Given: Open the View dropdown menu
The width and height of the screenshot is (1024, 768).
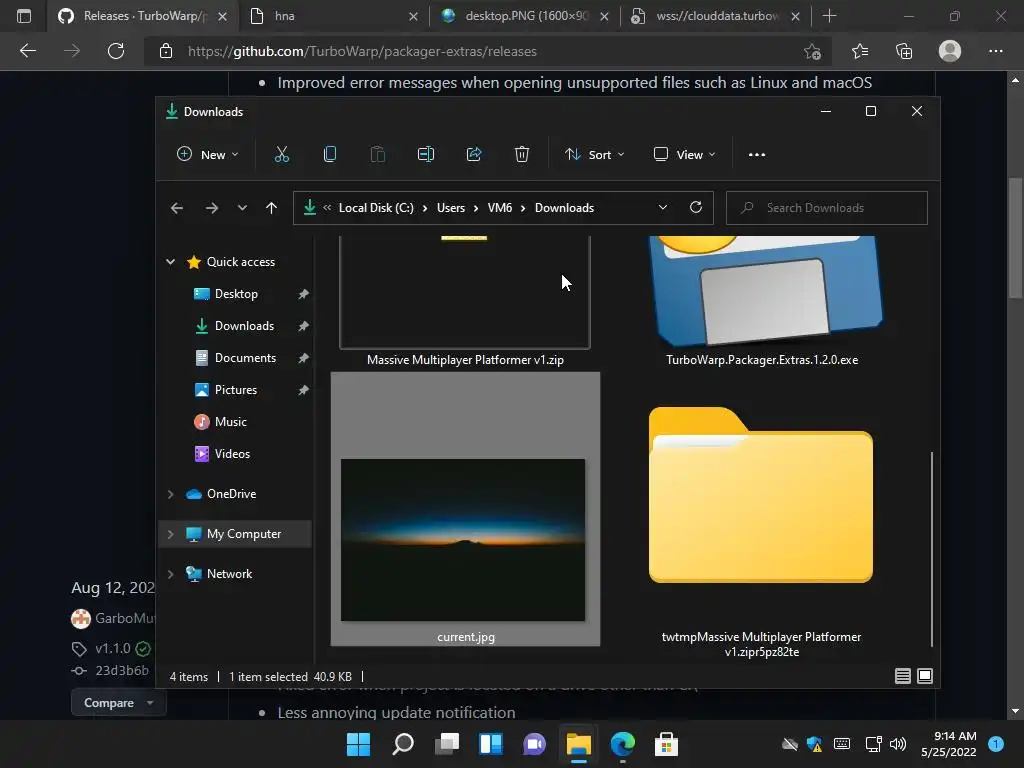Looking at the screenshot, I should [x=684, y=155].
